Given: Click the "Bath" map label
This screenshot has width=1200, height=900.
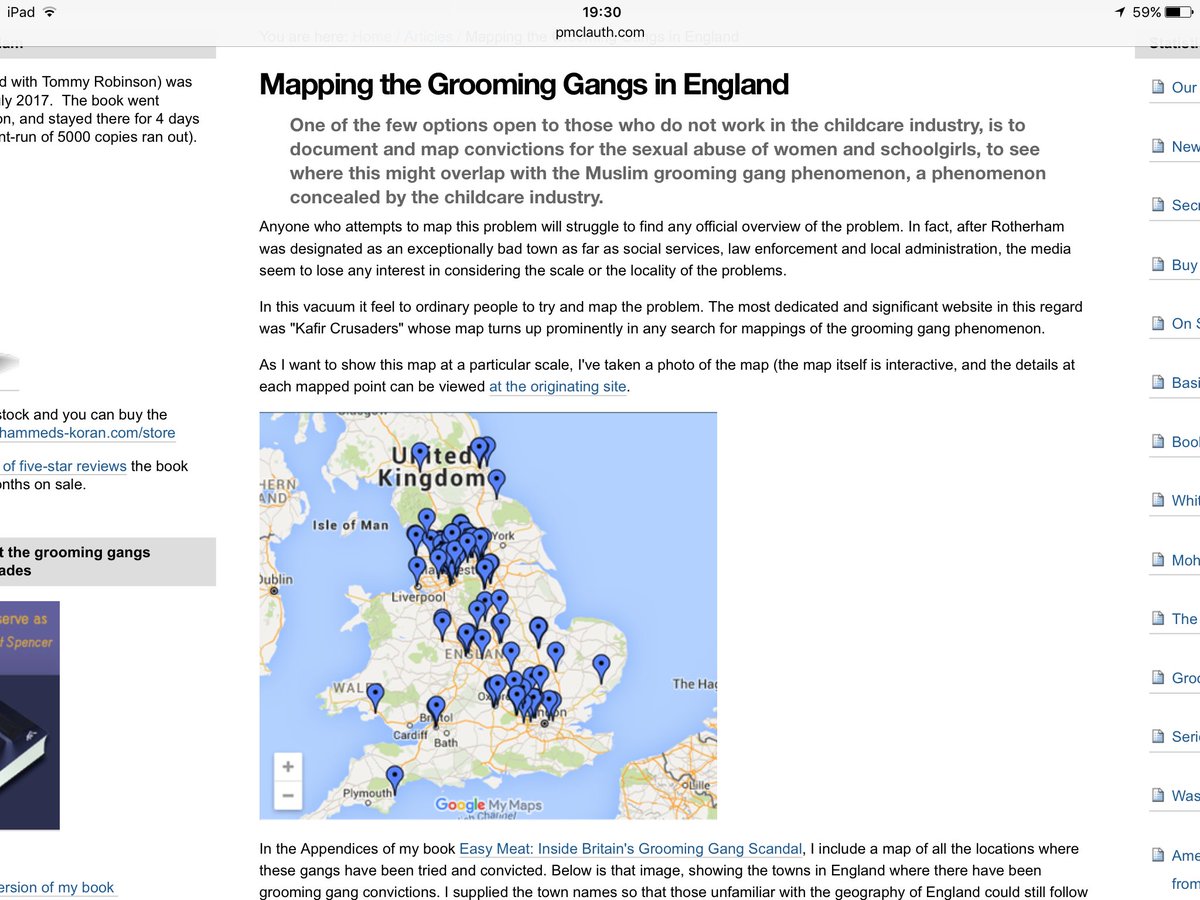Looking at the screenshot, I should coord(446,743).
